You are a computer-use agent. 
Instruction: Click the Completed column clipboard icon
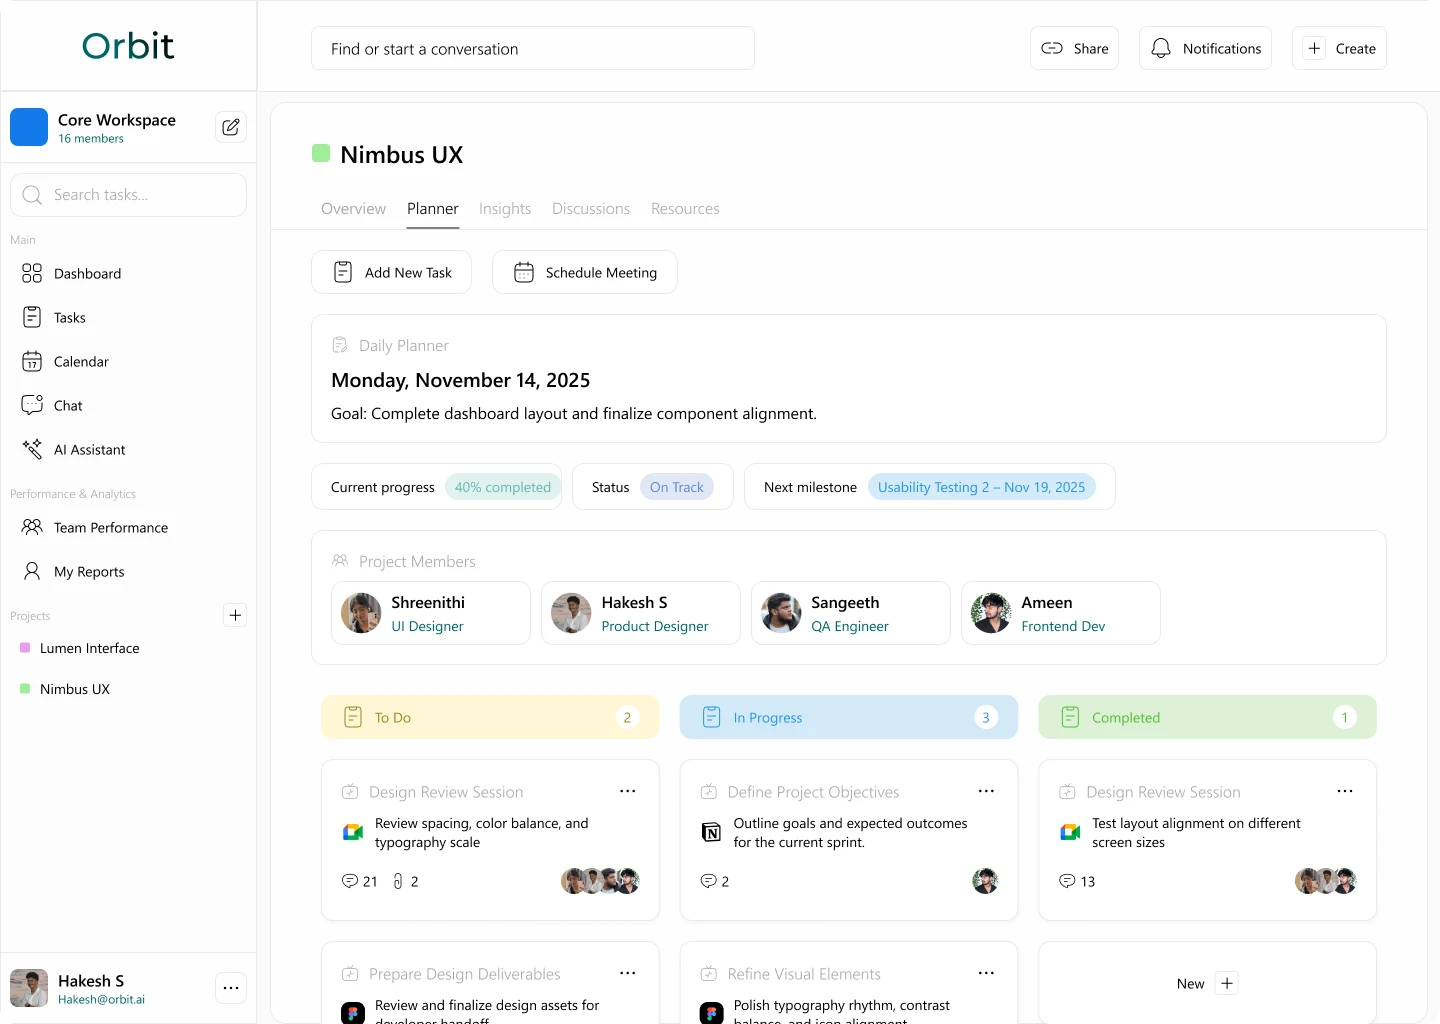pyautogui.click(x=1070, y=717)
